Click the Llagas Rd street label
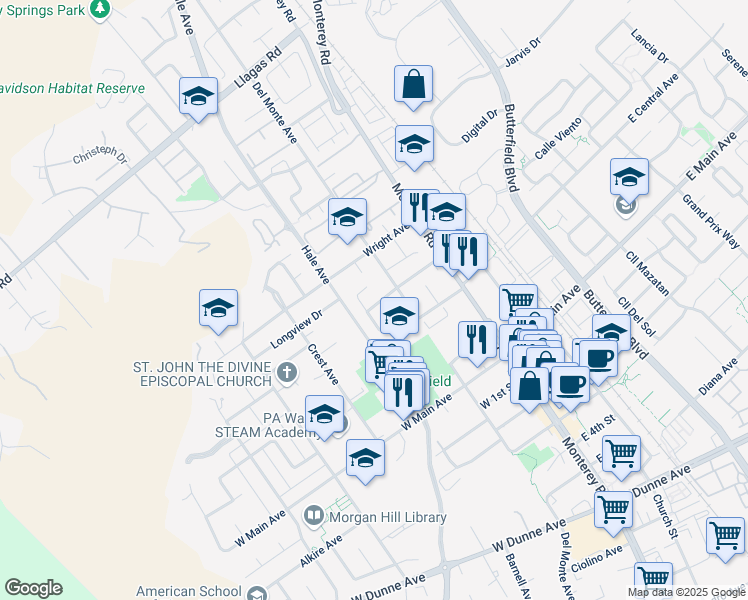748x600 pixels. [x=258, y=68]
